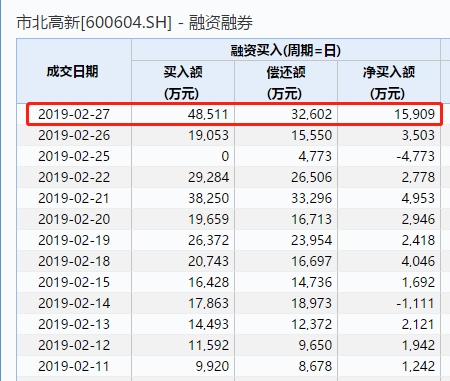Select date cell 2019-02-14
This screenshot has width=450, height=381.
74,303
